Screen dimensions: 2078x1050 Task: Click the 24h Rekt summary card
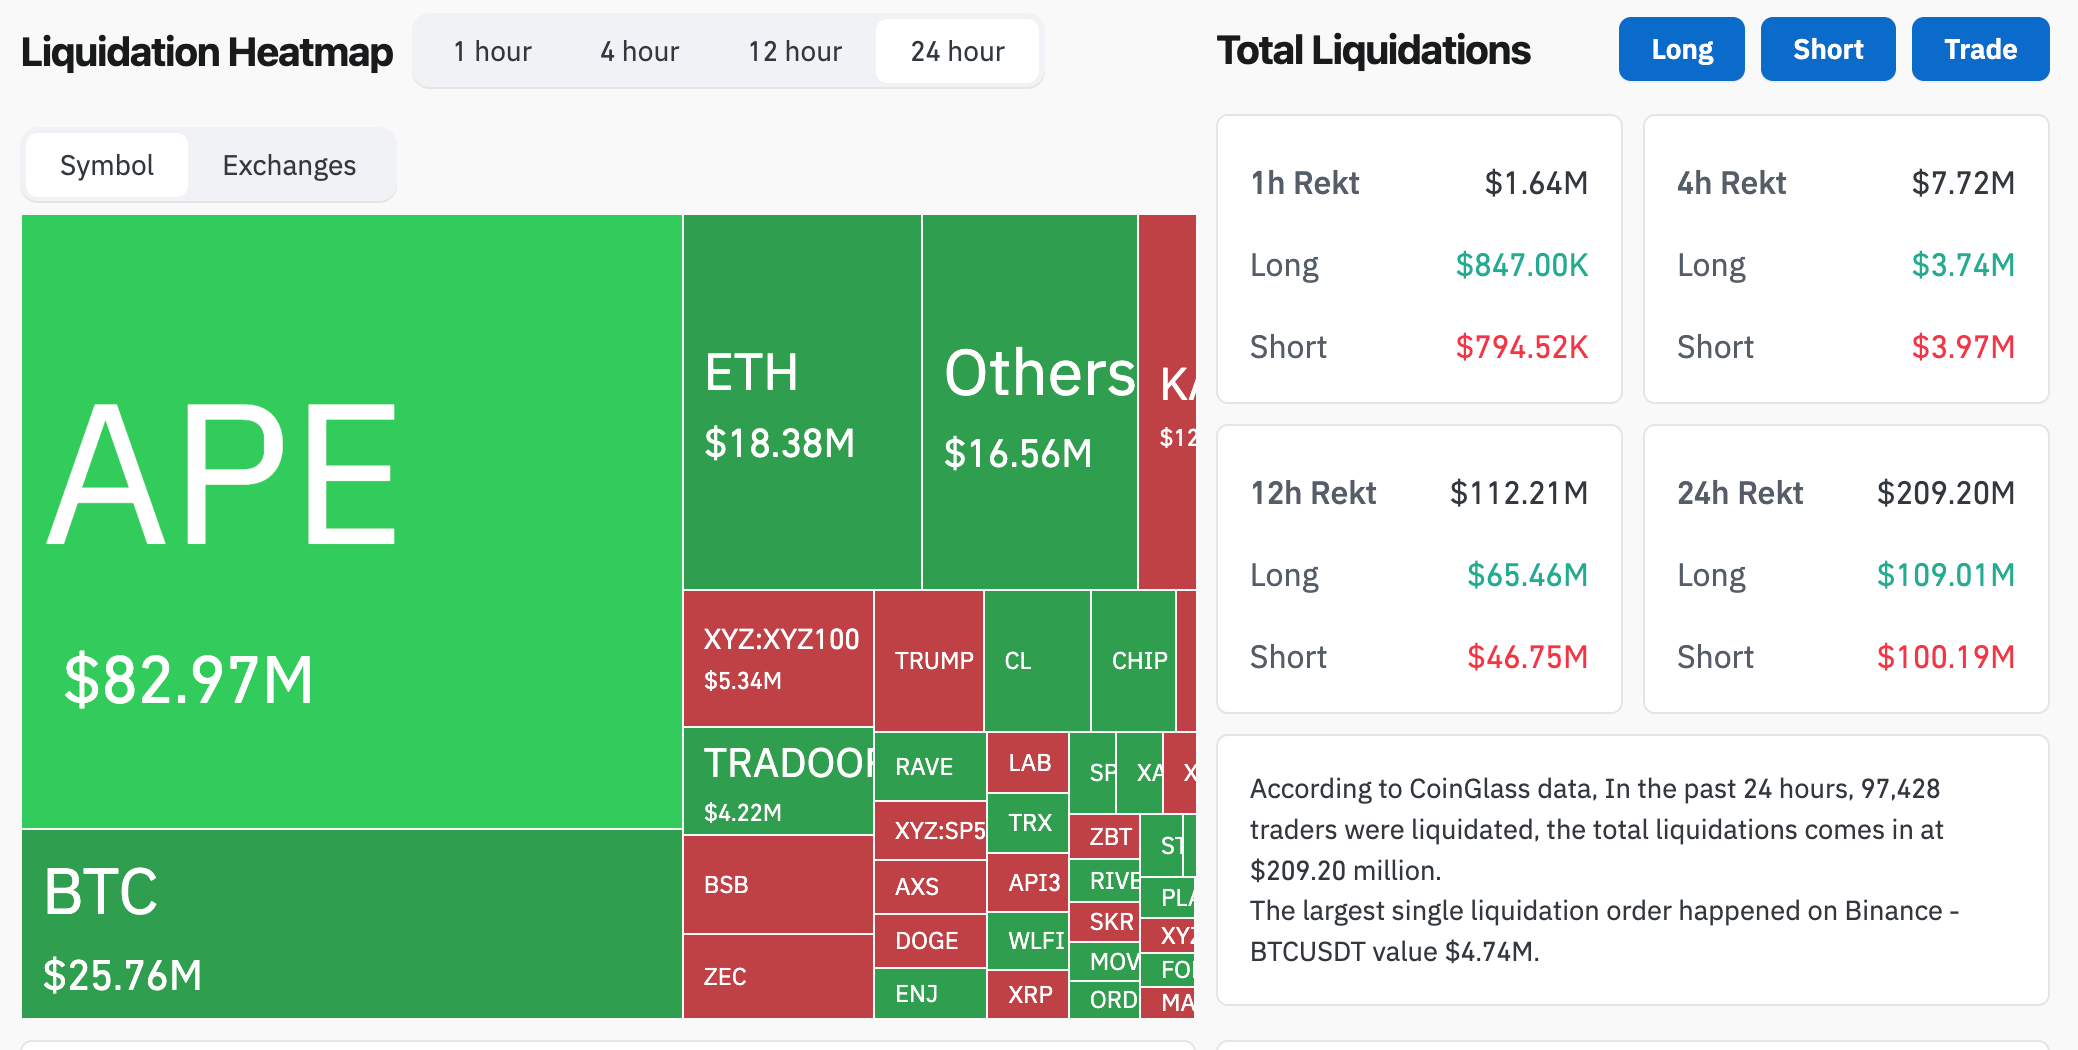pos(1845,569)
